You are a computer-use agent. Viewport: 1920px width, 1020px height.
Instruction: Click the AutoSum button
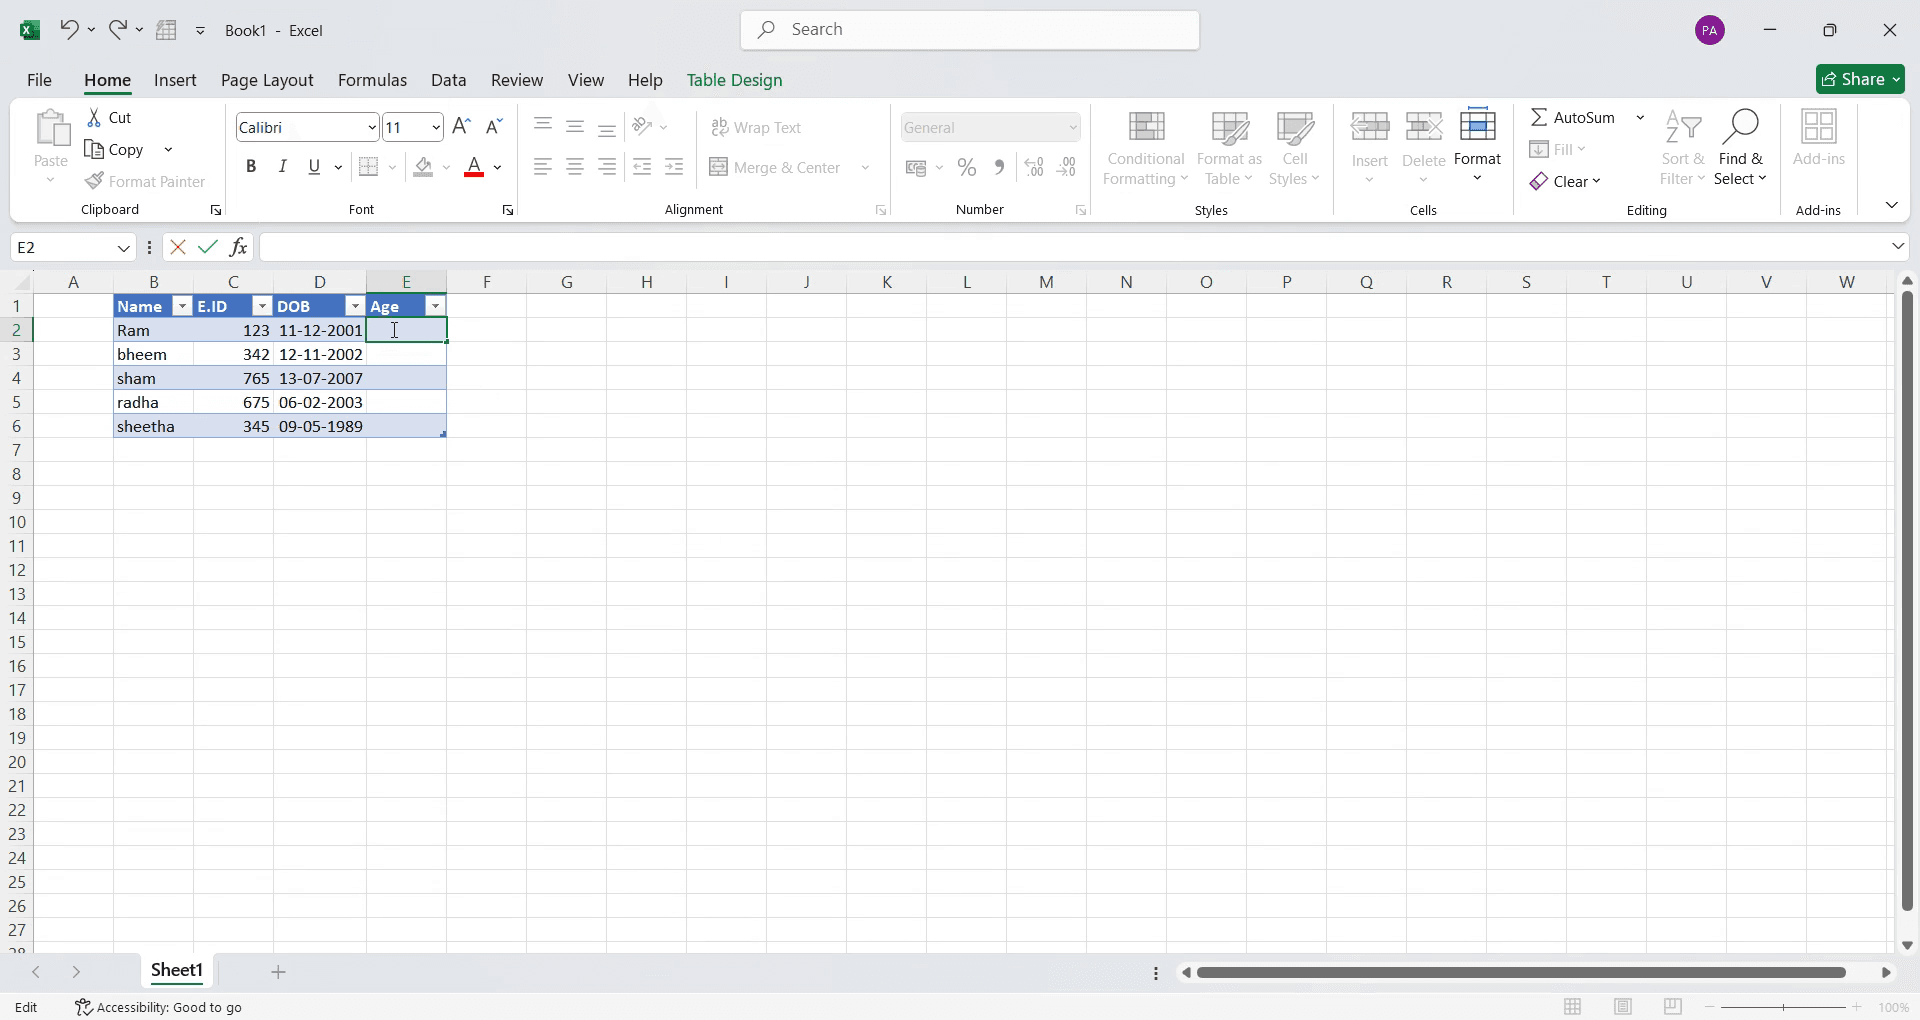(1573, 117)
